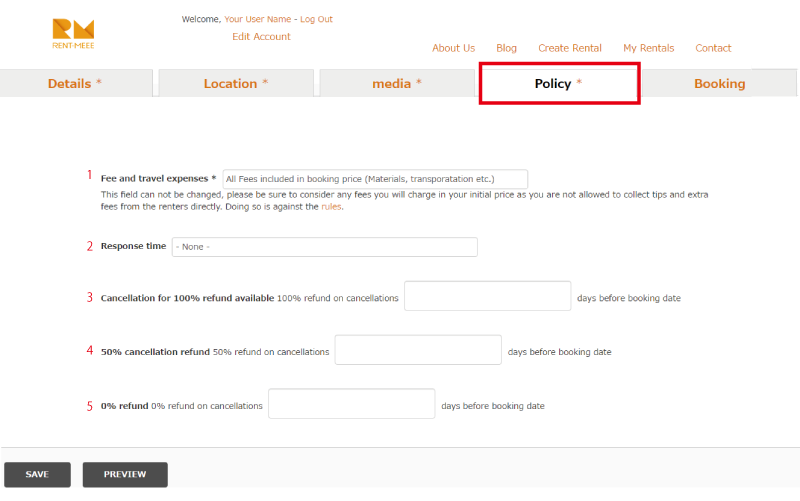The width and height of the screenshot is (800, 501).
Task: Expand the Response time dropdown
Action: [324, 247]
